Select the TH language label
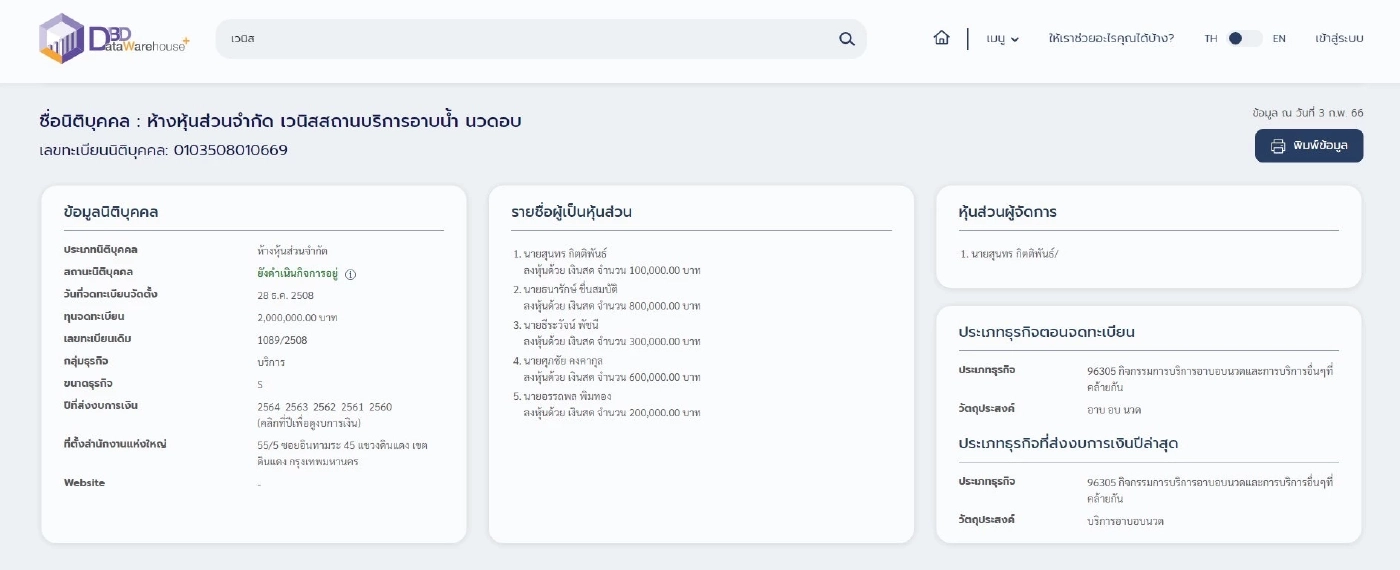Screen dimensions: 1400x570 (1210, 39)
